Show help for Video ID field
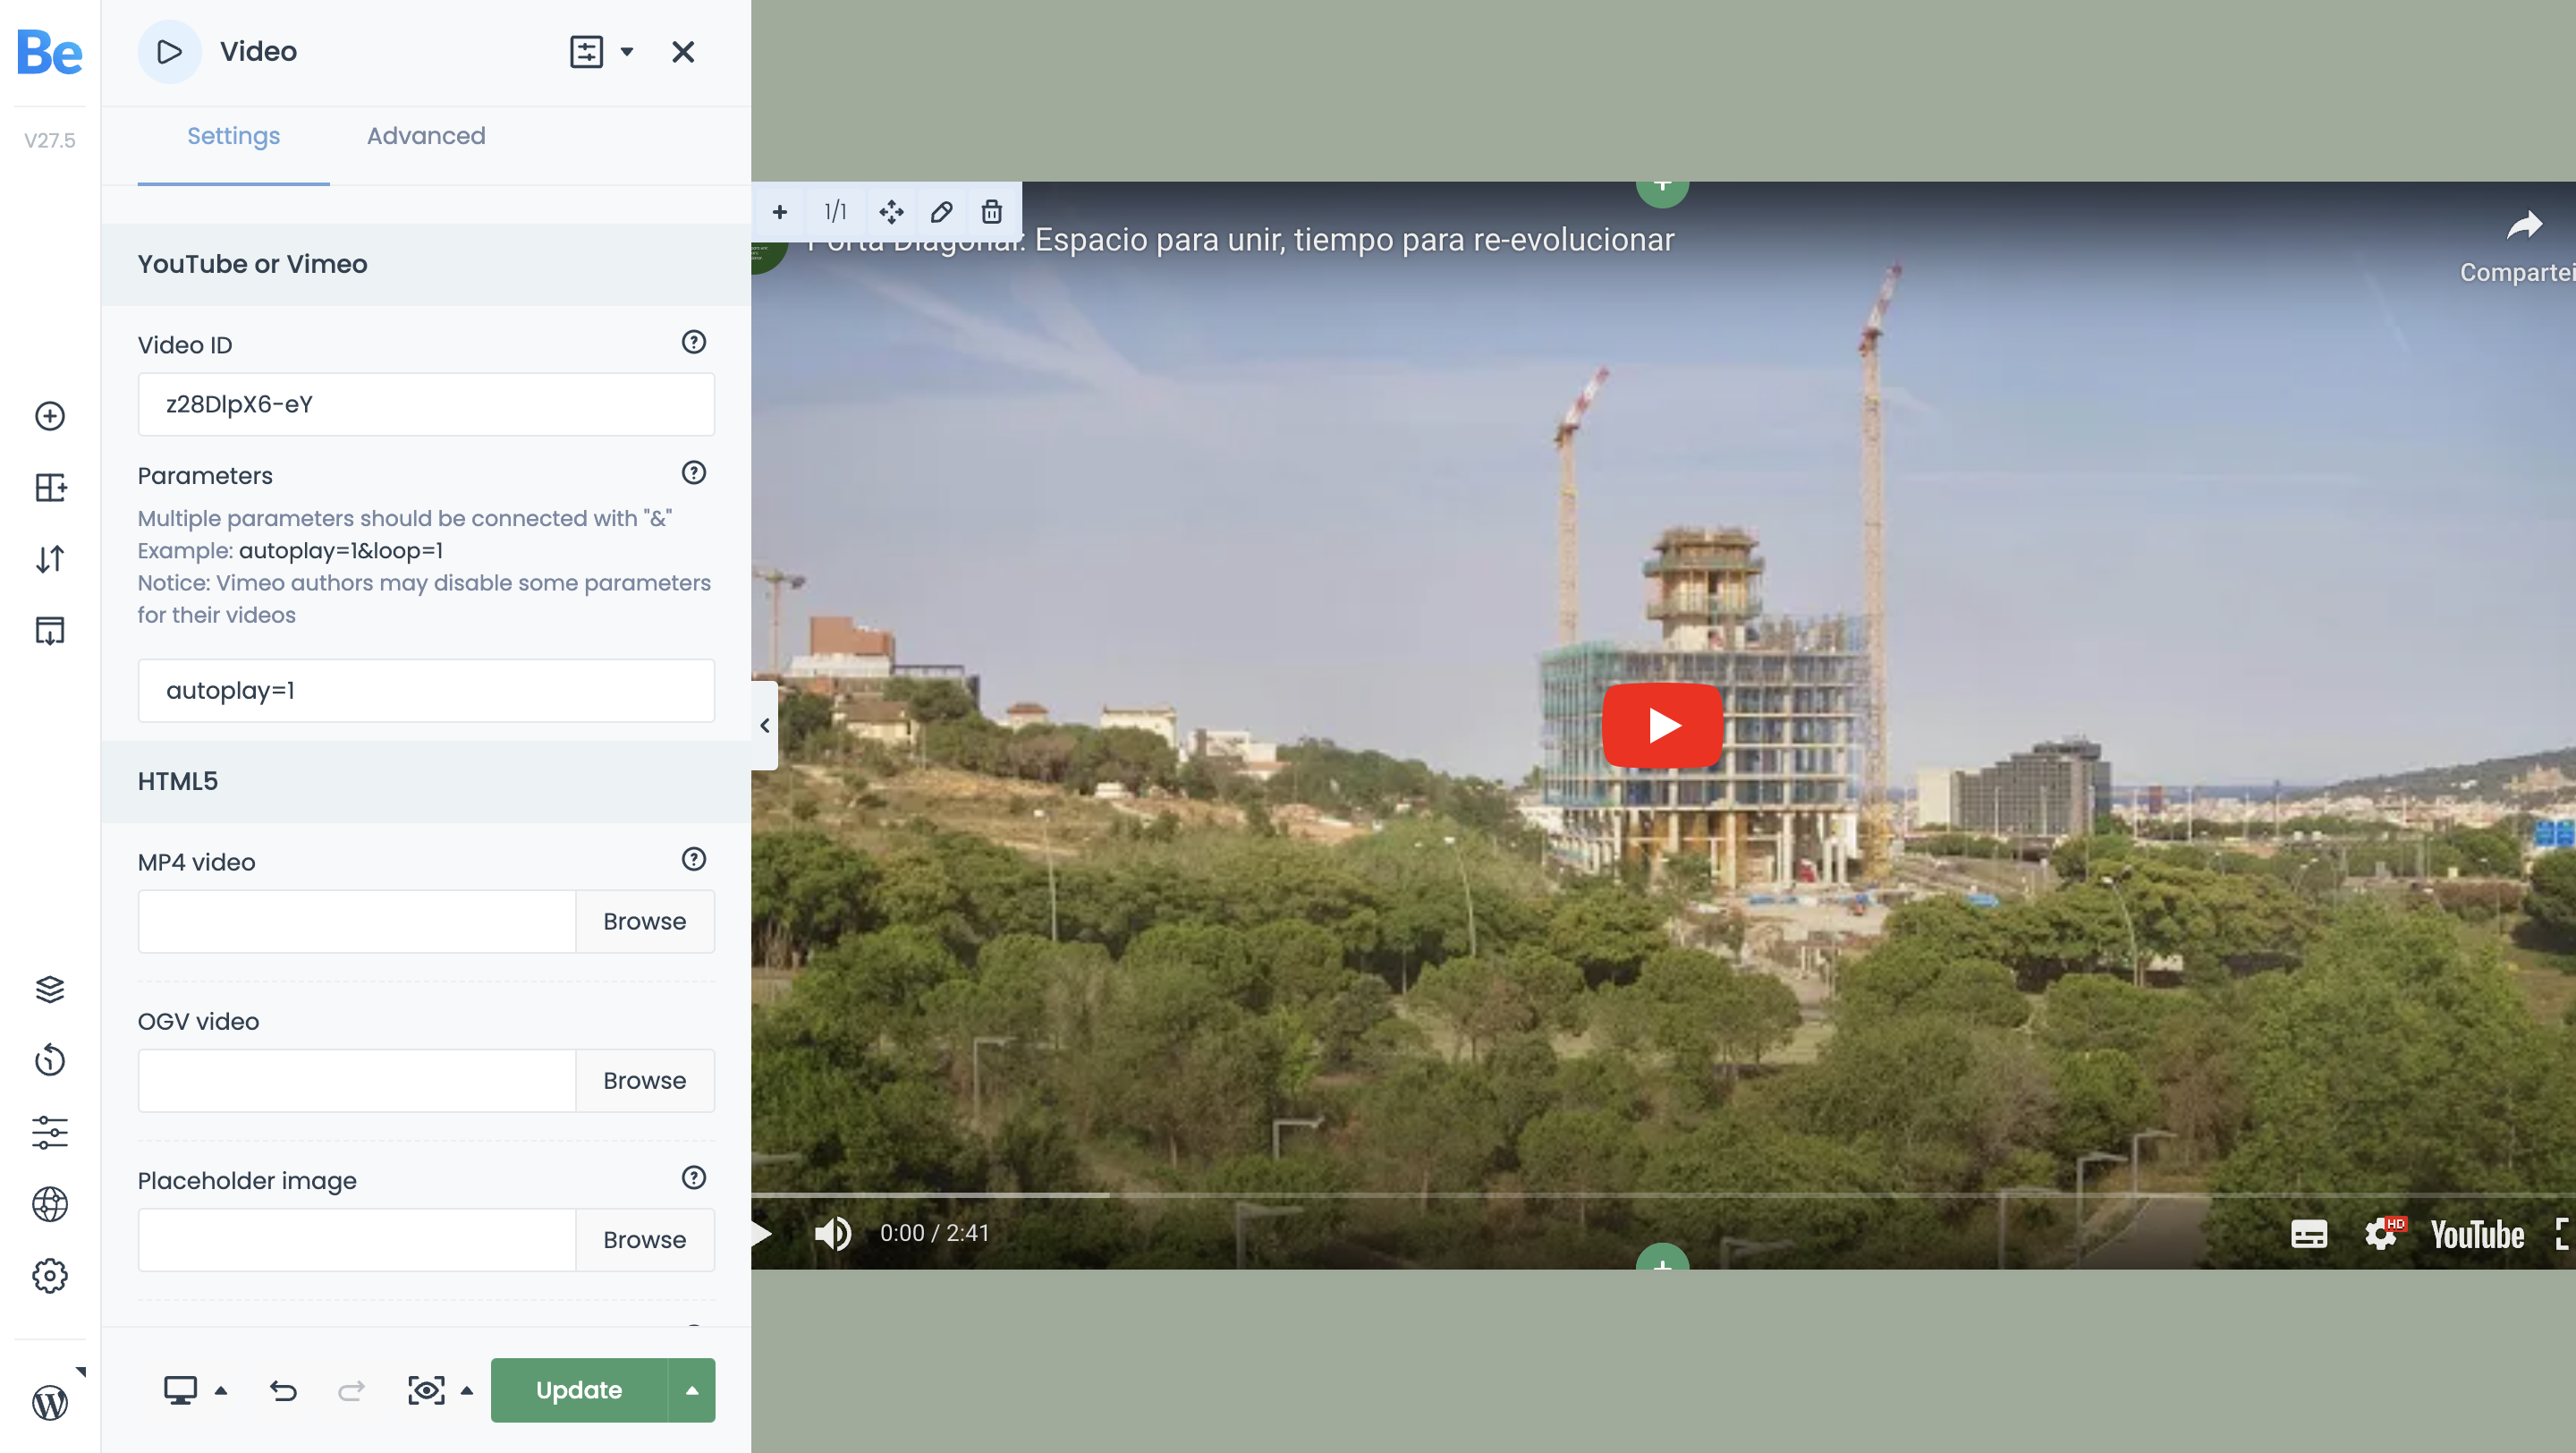This screenshot has width=2576, height=1453. (x=694, y=342)
